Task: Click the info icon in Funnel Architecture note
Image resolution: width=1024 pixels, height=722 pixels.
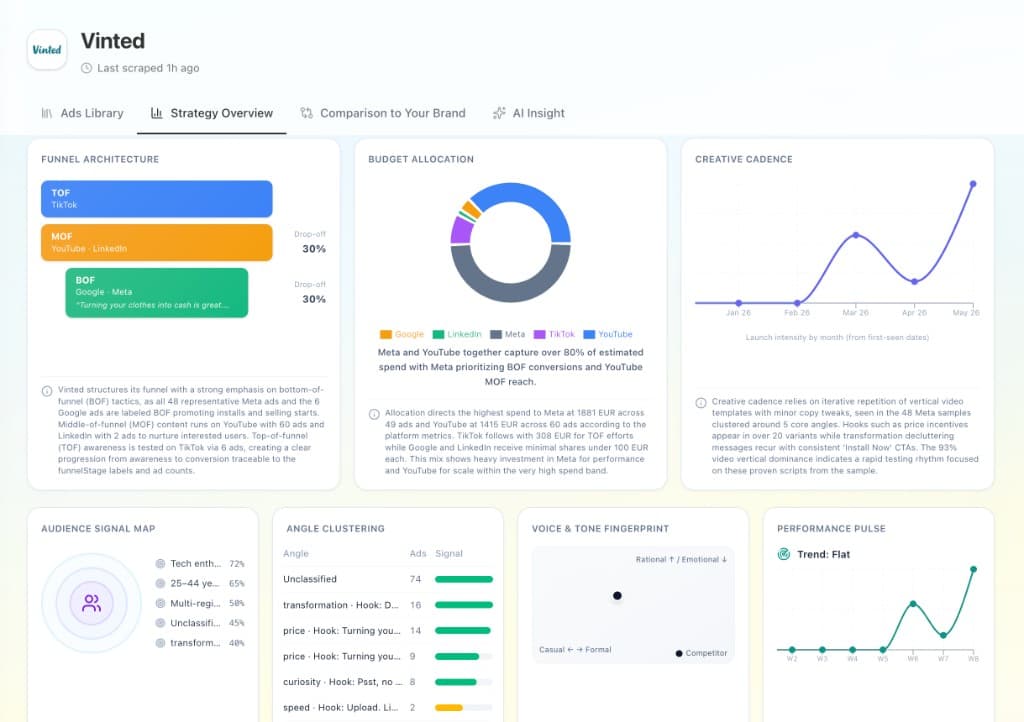Action: [x=47, y=391]
